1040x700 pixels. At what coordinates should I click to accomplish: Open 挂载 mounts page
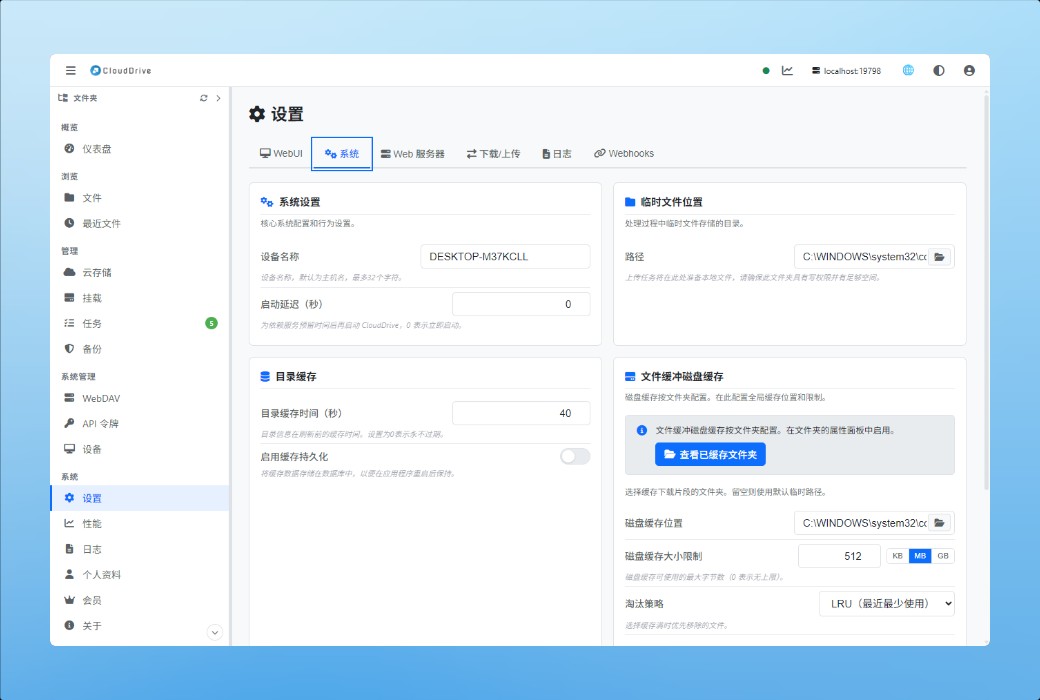pyautogui.click(x=140, y=298)
